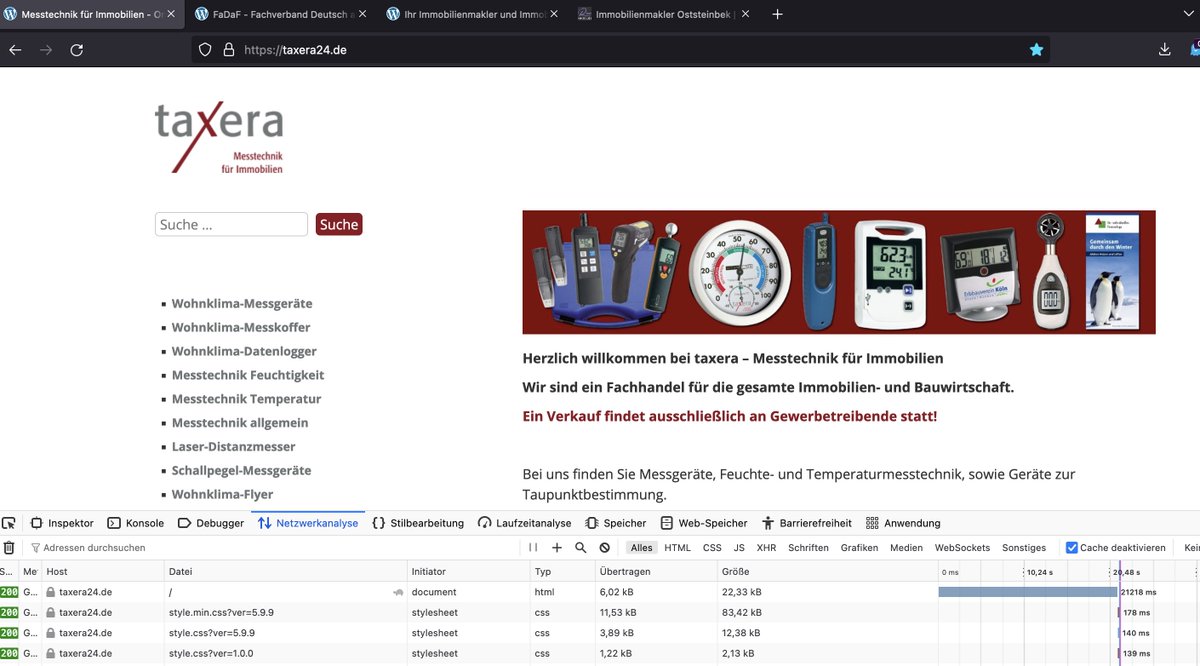1200x666 pixels.
Task: Close the FaDaF Fachverband tab
Action: [361, 15]
